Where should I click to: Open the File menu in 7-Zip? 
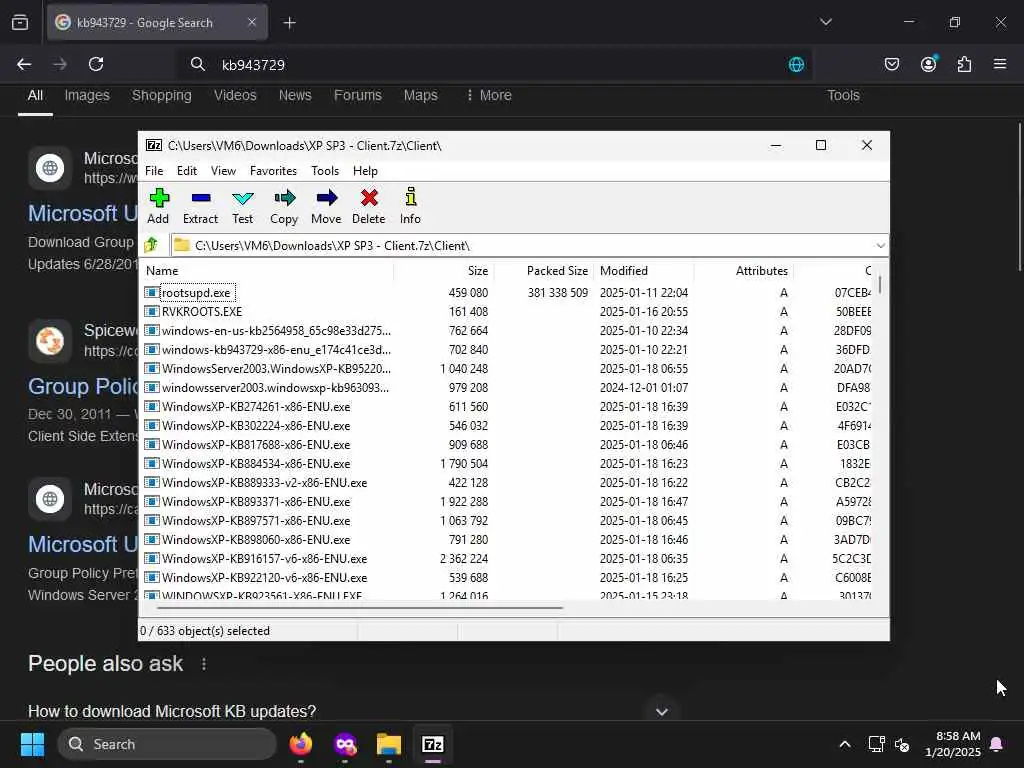point(154,170)
